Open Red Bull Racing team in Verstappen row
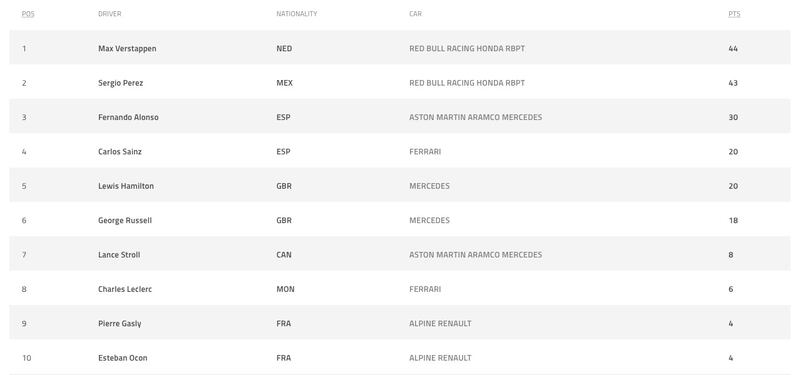The image size is (800, 375). pyautogui.click(x=467, y=48)
